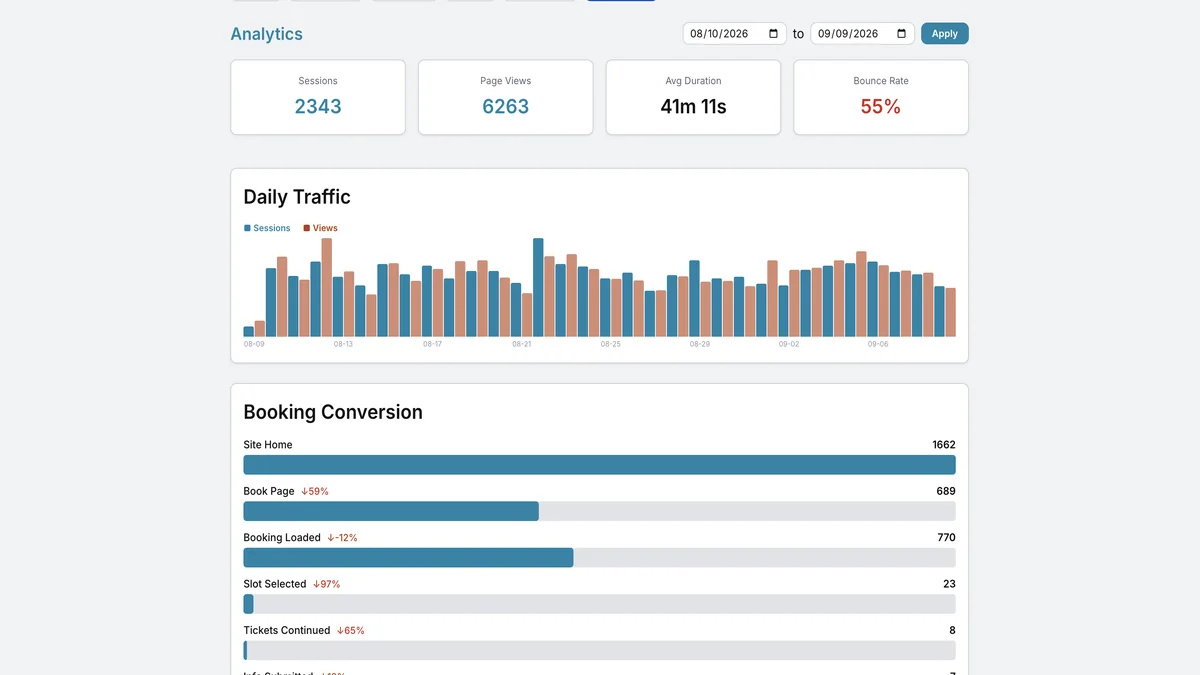Click the Bounce Rate card label

881,81
